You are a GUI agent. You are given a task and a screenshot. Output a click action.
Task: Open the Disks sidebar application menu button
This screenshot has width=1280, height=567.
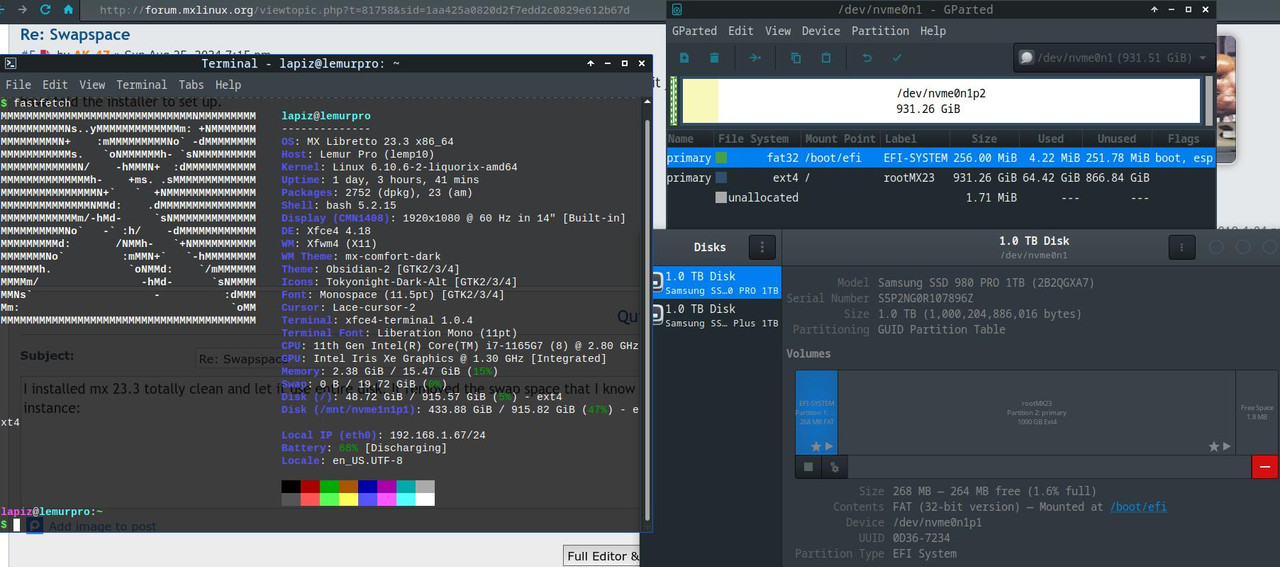tap(762, 247)
